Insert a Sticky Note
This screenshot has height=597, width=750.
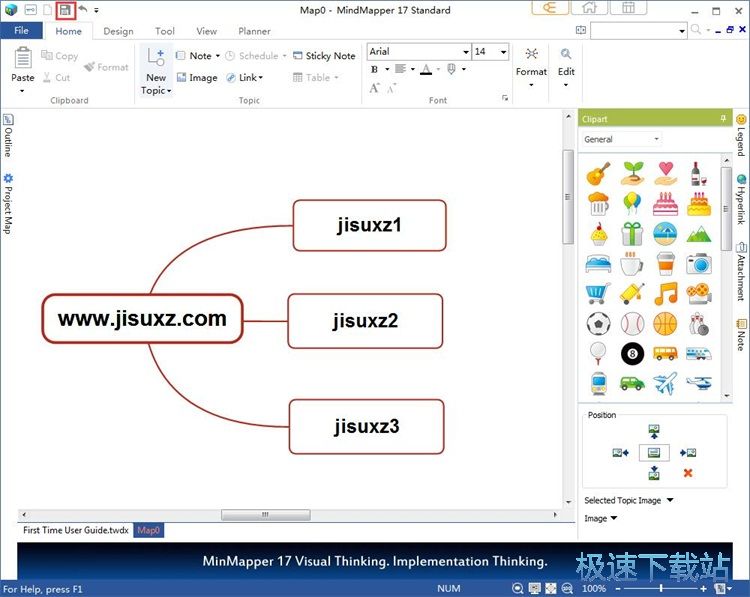pyautogui.click(x=324, y=56)
